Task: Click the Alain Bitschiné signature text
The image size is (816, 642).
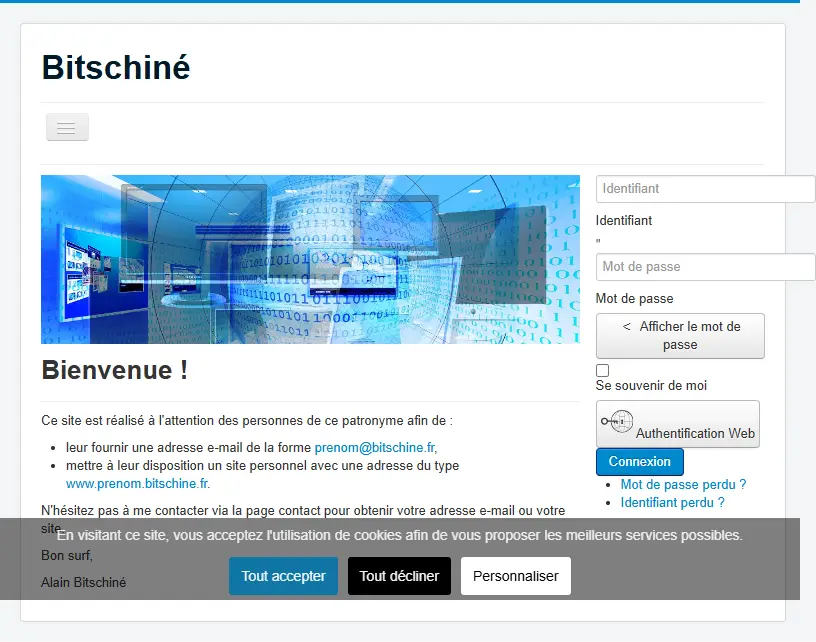Action: tap(83, 582)
